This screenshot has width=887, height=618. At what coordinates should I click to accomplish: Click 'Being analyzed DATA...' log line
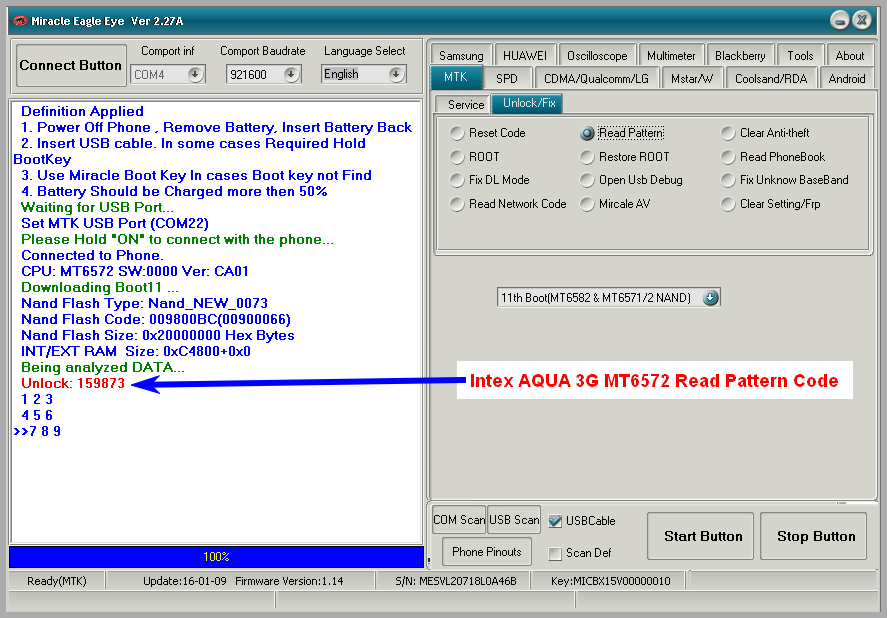[x=102, y=367]
